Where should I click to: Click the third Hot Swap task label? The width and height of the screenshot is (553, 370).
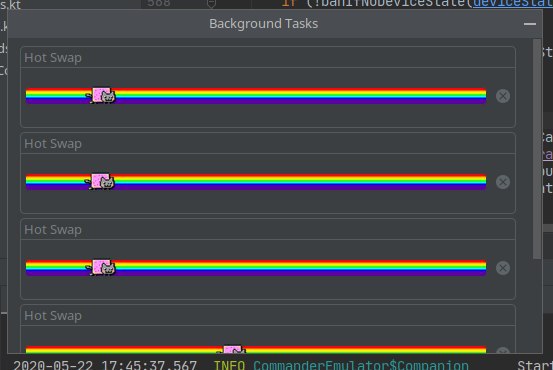(x=53, y=230)
